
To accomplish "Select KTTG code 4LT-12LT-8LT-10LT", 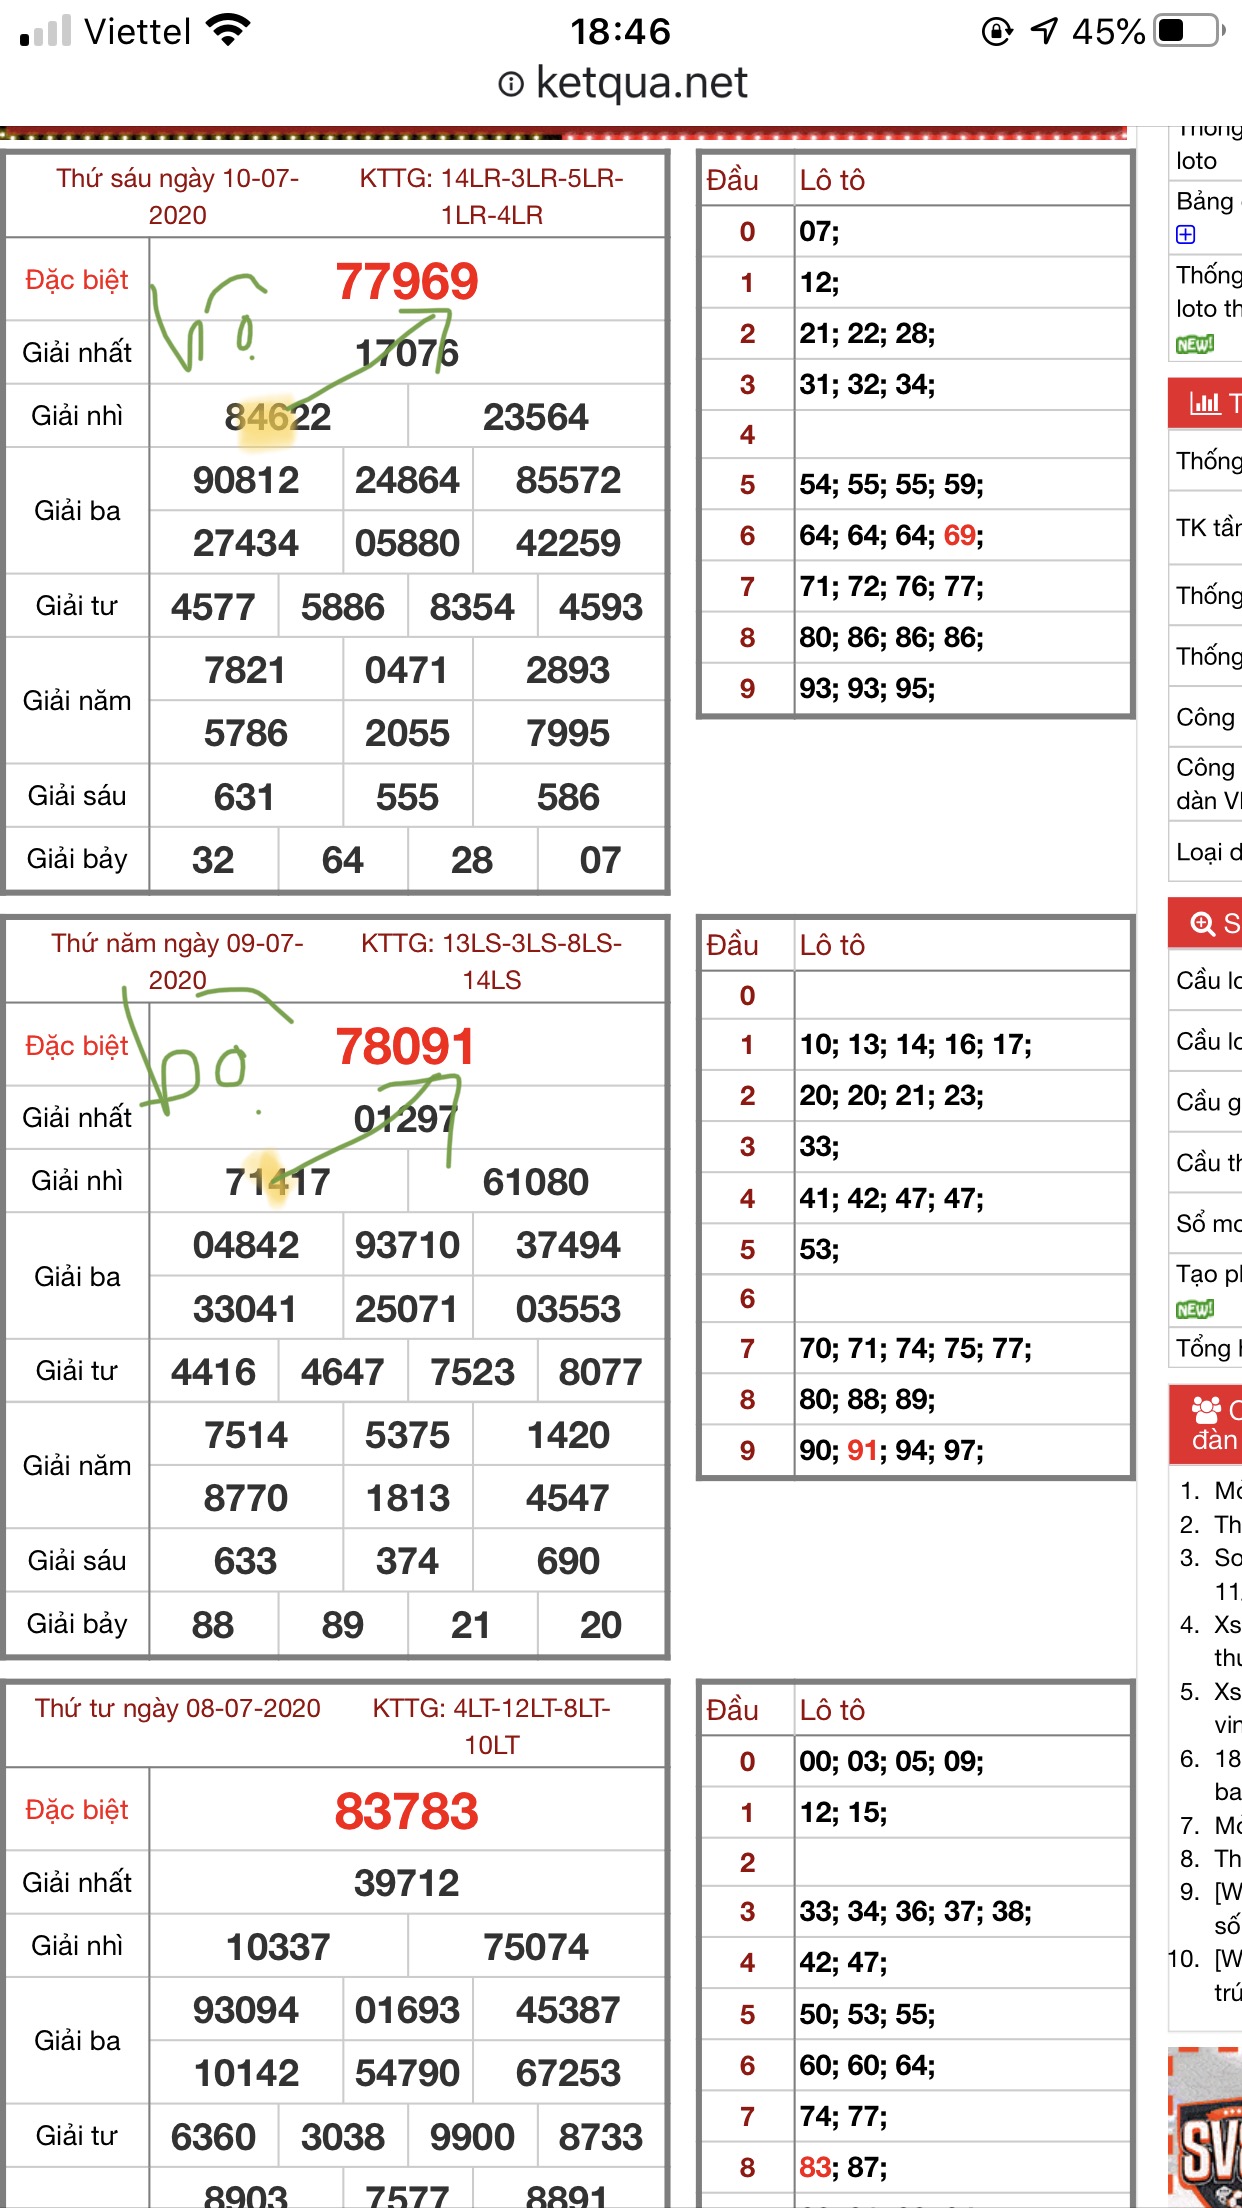I will tap(492, 1726).
